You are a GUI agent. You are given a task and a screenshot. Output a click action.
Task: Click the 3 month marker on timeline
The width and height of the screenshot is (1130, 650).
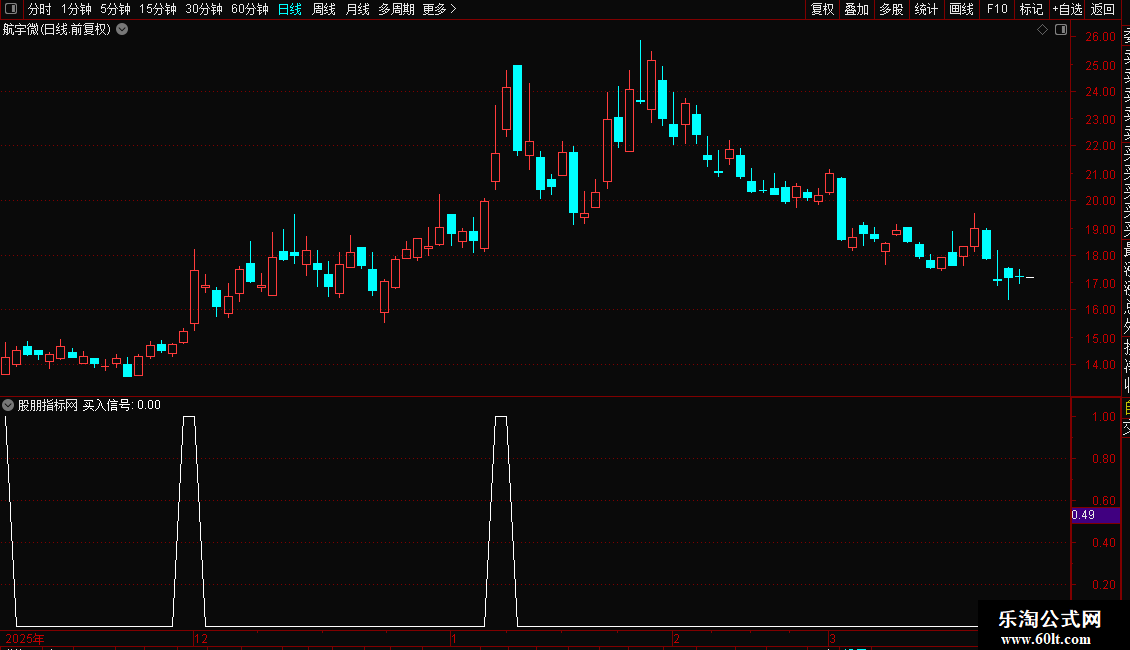tap(832, 638)
